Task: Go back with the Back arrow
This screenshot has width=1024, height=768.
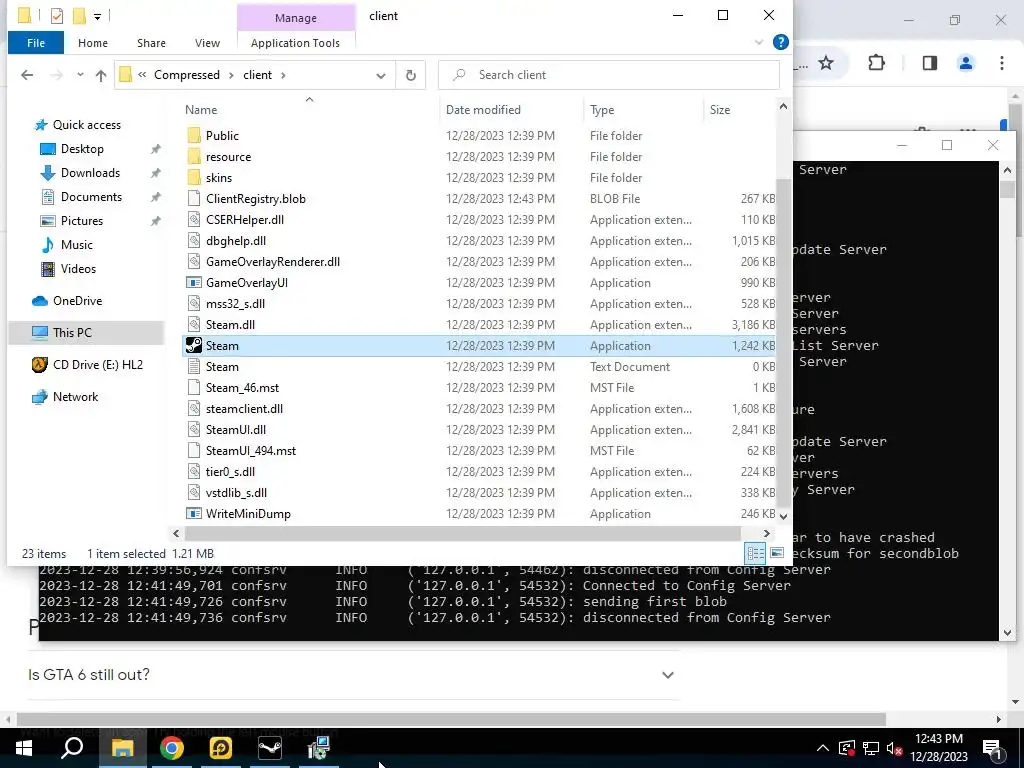Action: pyautogui.click(x=27, y=75)
